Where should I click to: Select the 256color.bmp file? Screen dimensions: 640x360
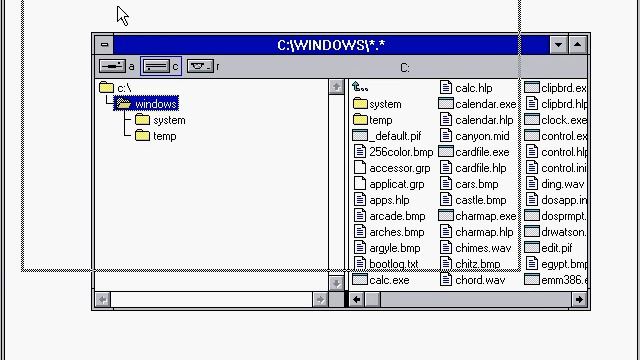pos(393,152)
